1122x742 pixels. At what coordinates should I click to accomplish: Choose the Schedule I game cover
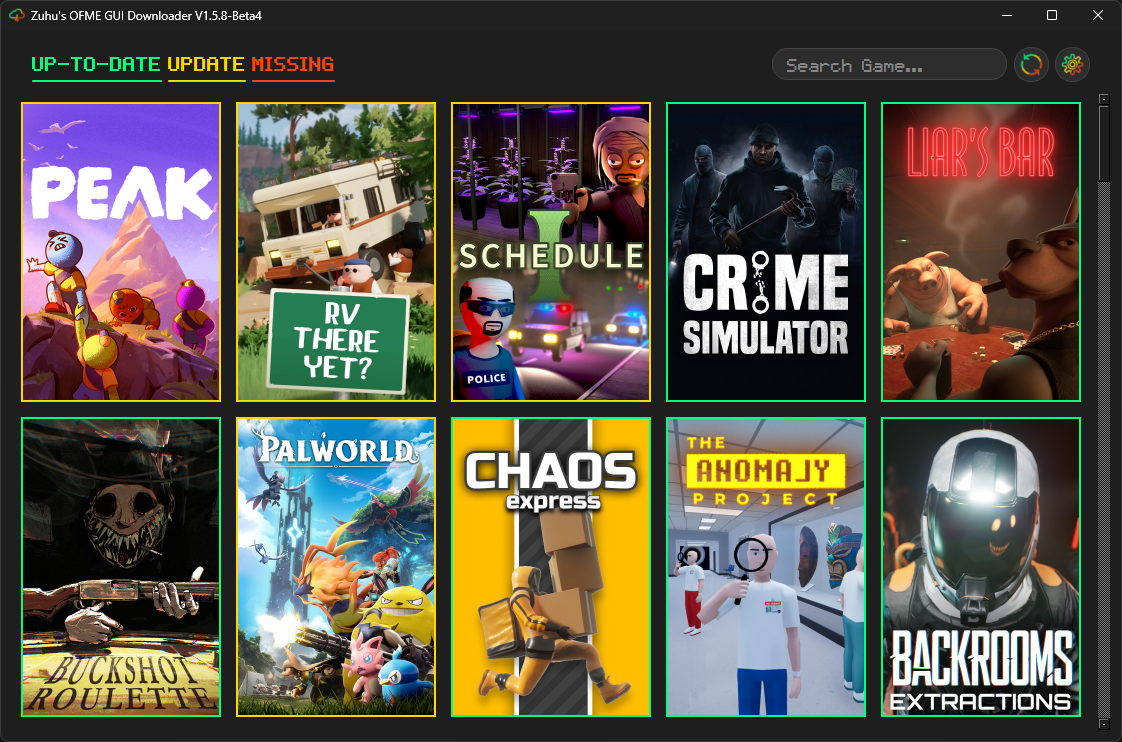[x=551, y=252]
